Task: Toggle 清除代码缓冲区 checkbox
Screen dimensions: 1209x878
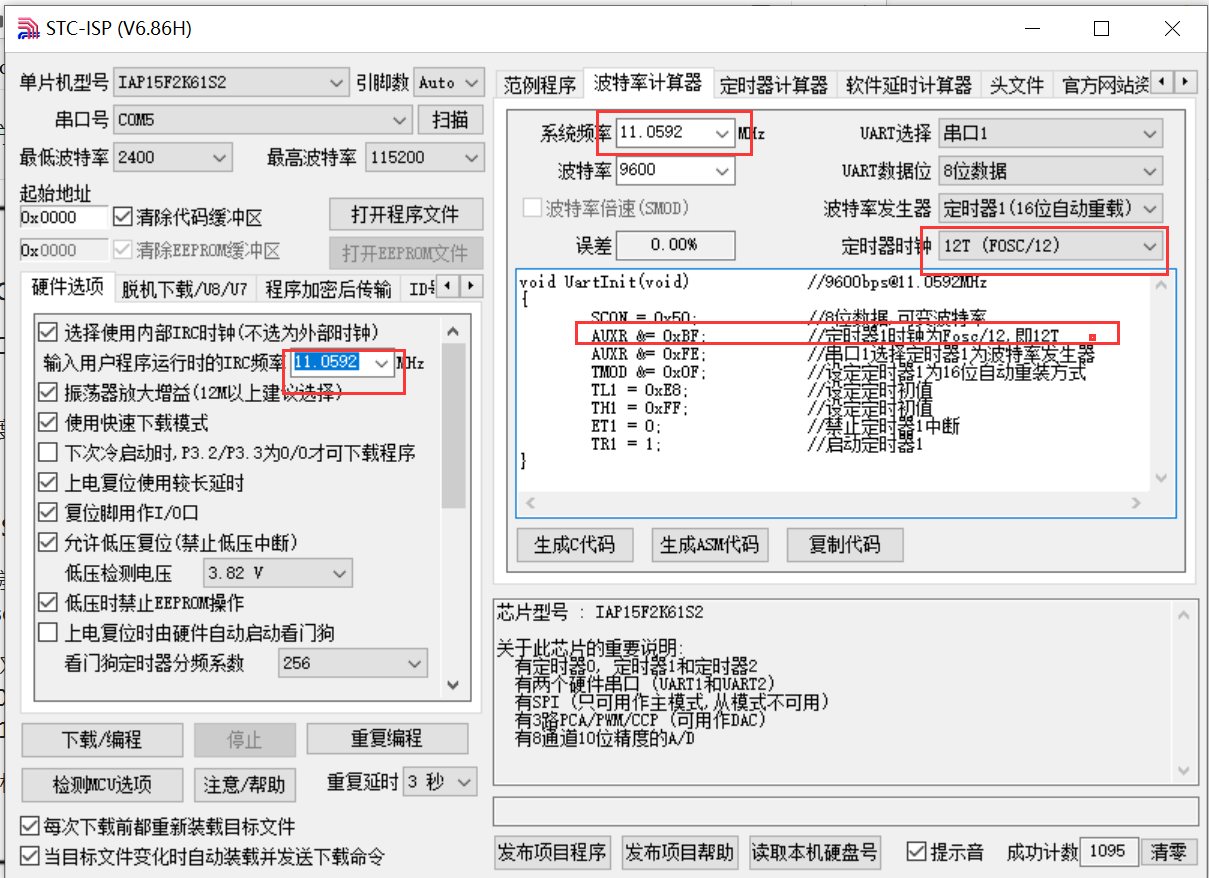Action: point(123,217)
